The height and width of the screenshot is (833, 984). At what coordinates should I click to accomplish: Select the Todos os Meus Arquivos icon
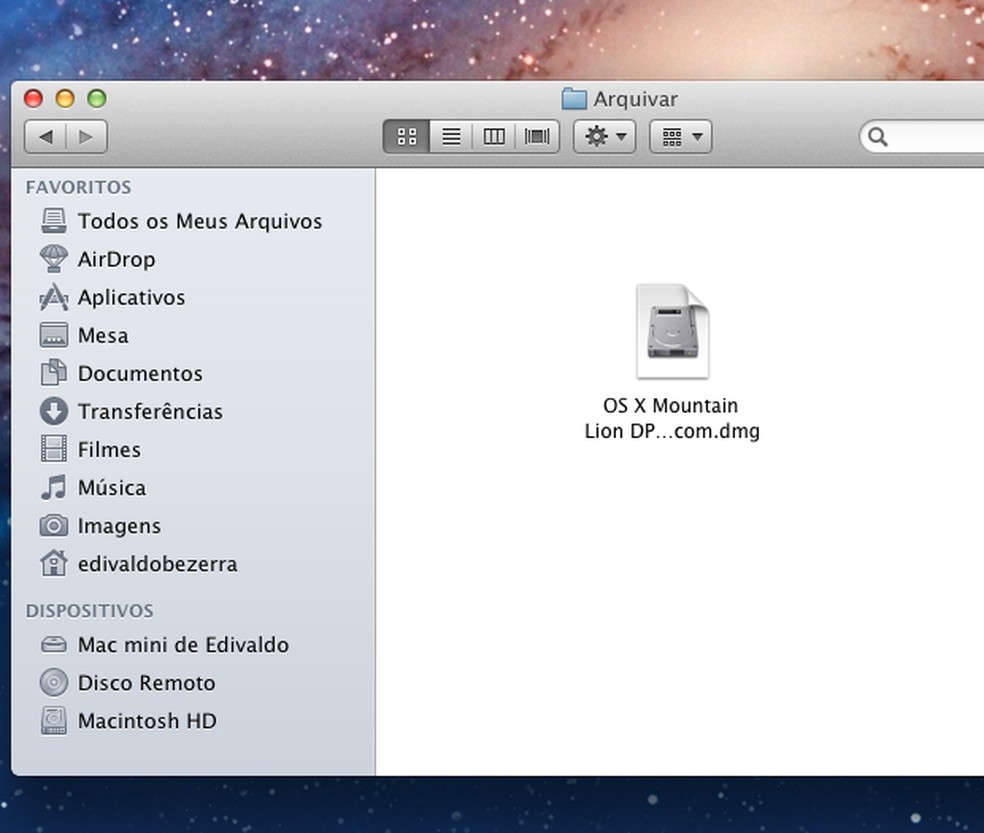54,221
